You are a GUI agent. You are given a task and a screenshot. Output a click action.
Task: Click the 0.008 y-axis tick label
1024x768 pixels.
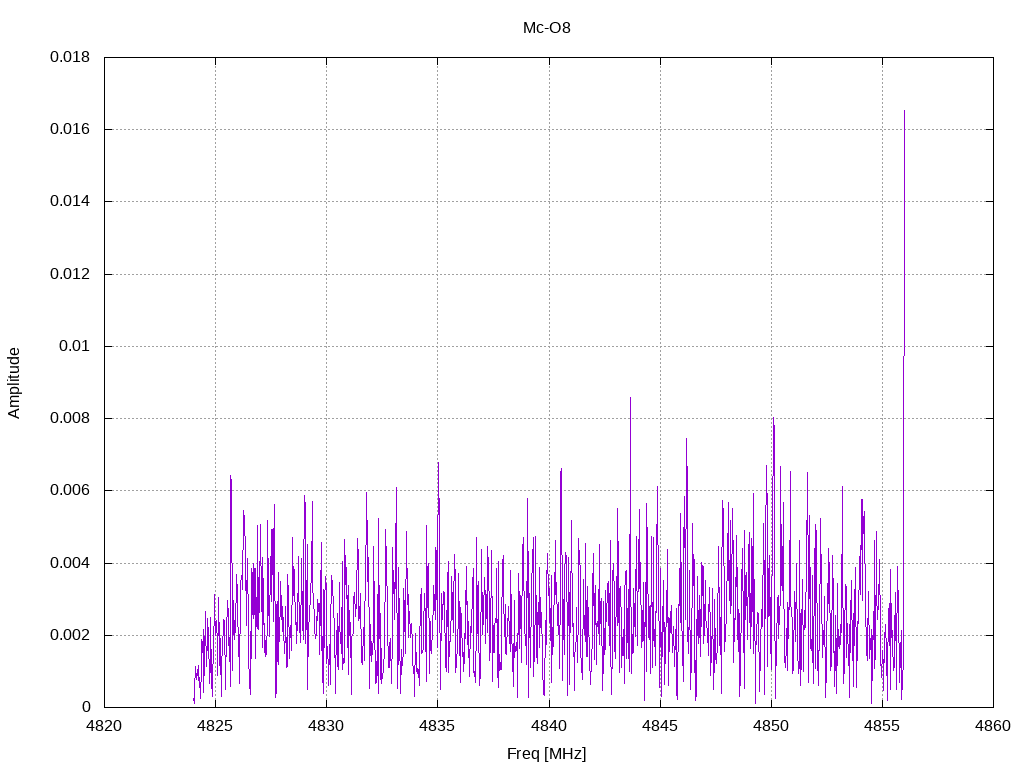click(x=70, y=418)
